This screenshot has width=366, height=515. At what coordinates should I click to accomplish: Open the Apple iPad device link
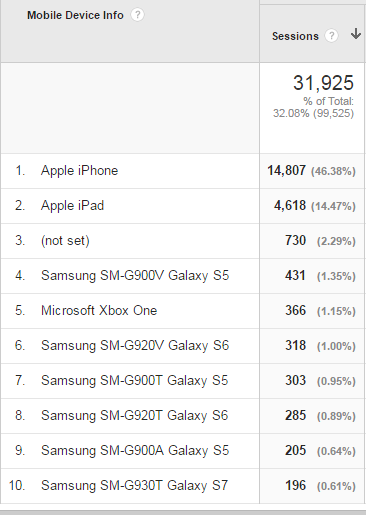coord(72,206)
